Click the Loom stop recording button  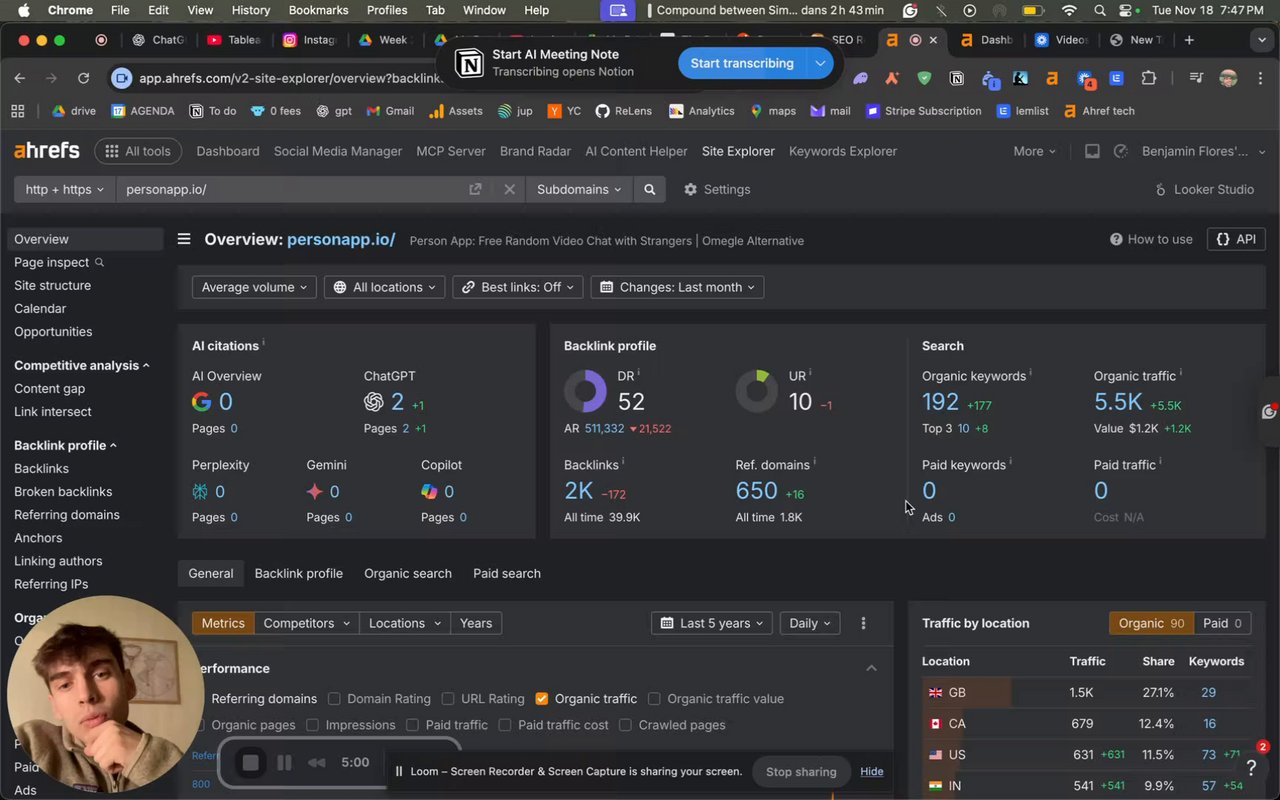pos(251,763)
